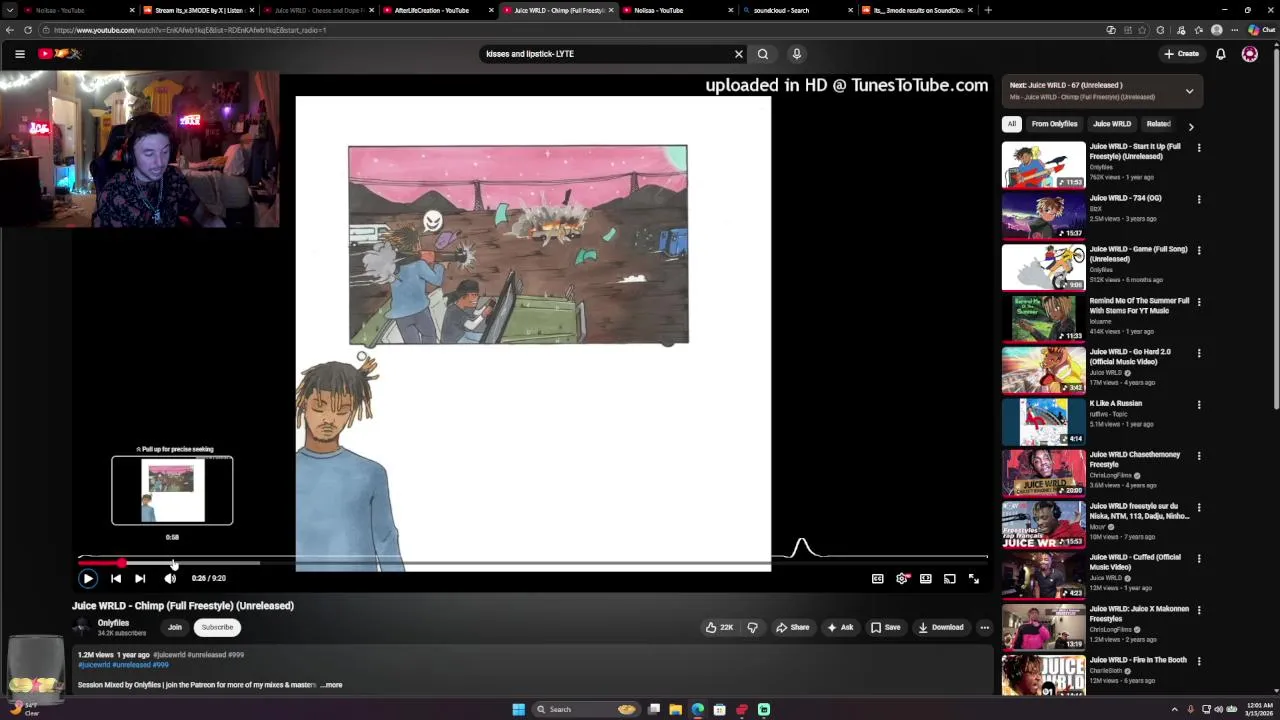Screen dimensions: 1280x720
Task: Open the player settings gear
Action: pos(902,578)
